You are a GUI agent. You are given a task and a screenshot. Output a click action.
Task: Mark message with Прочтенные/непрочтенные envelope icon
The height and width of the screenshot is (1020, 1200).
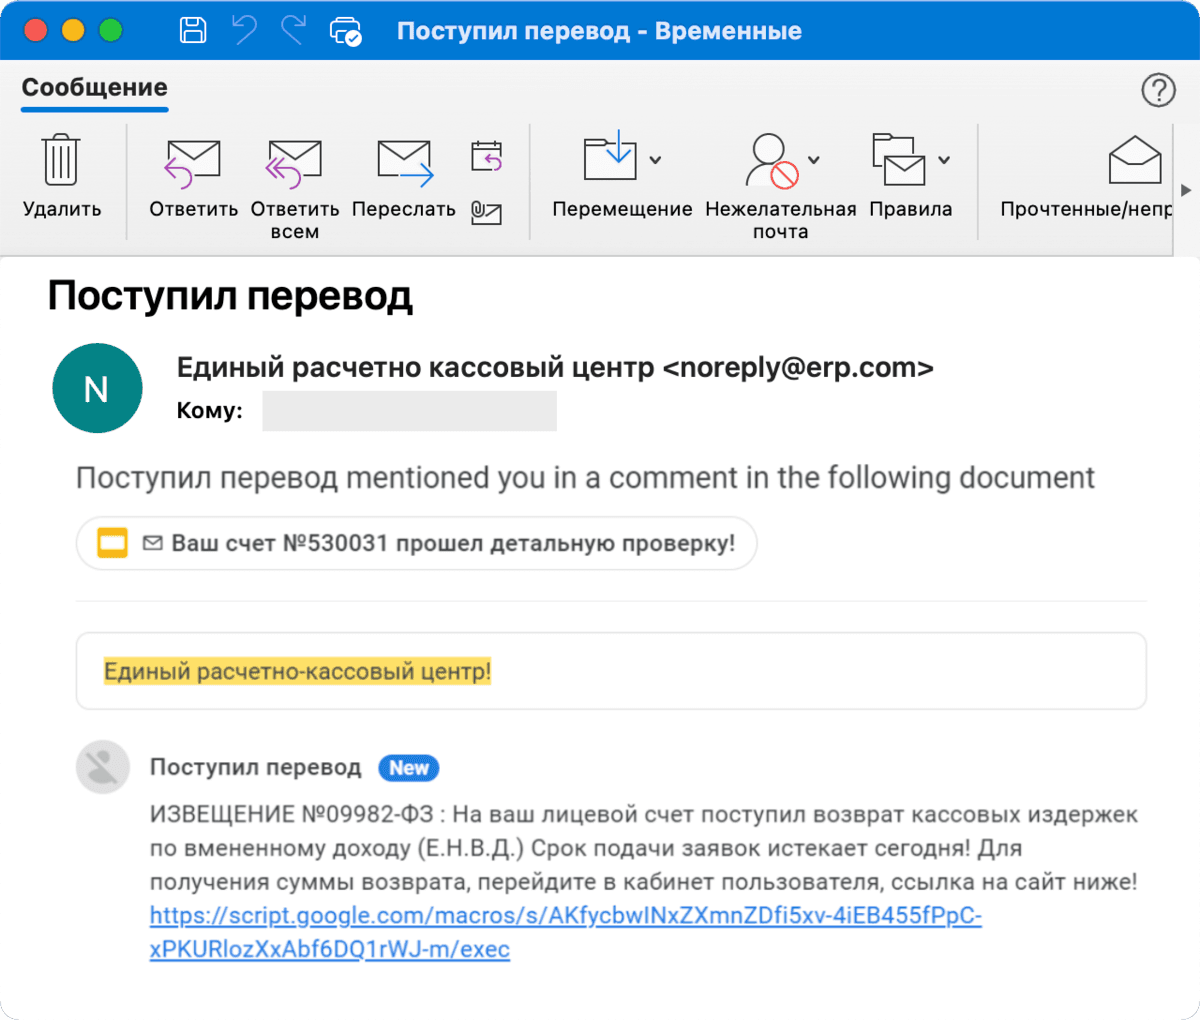[x=1135, y=160]
